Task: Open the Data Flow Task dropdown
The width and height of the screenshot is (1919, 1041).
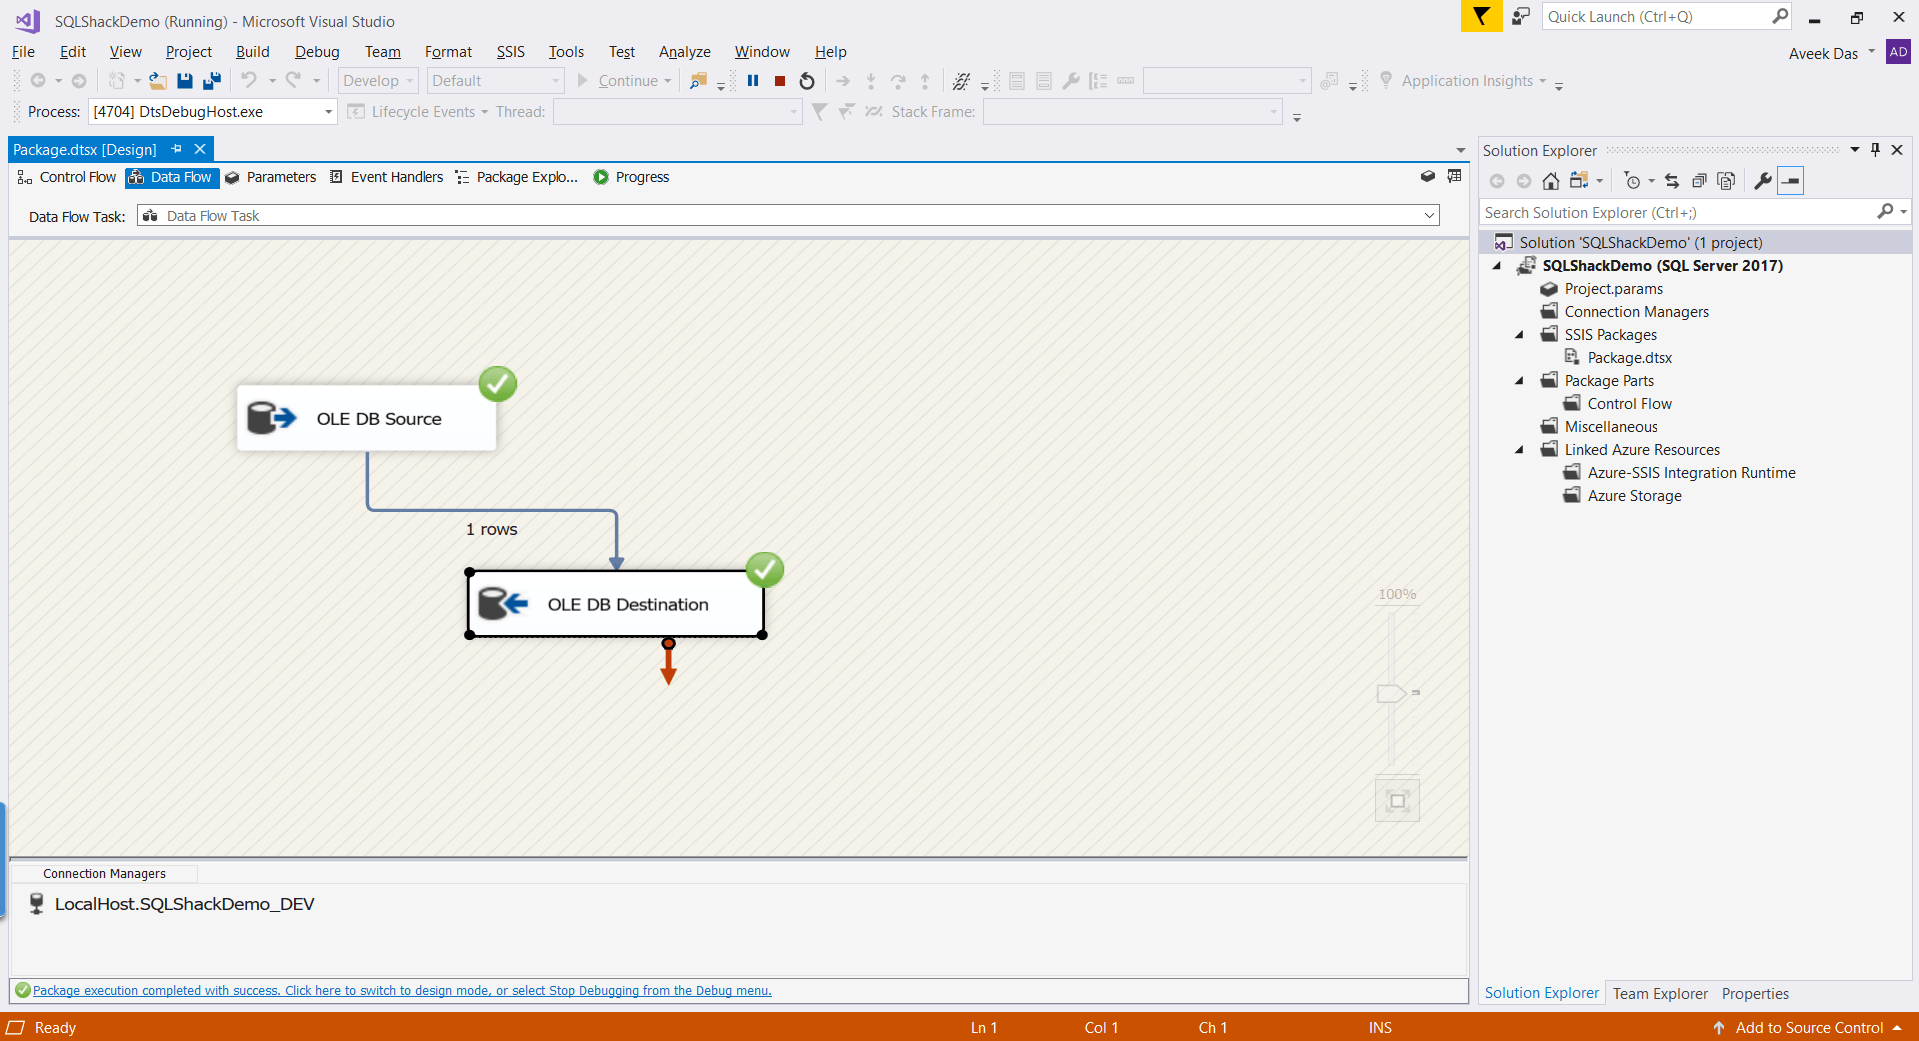Action: click(x=1429, y=215)
